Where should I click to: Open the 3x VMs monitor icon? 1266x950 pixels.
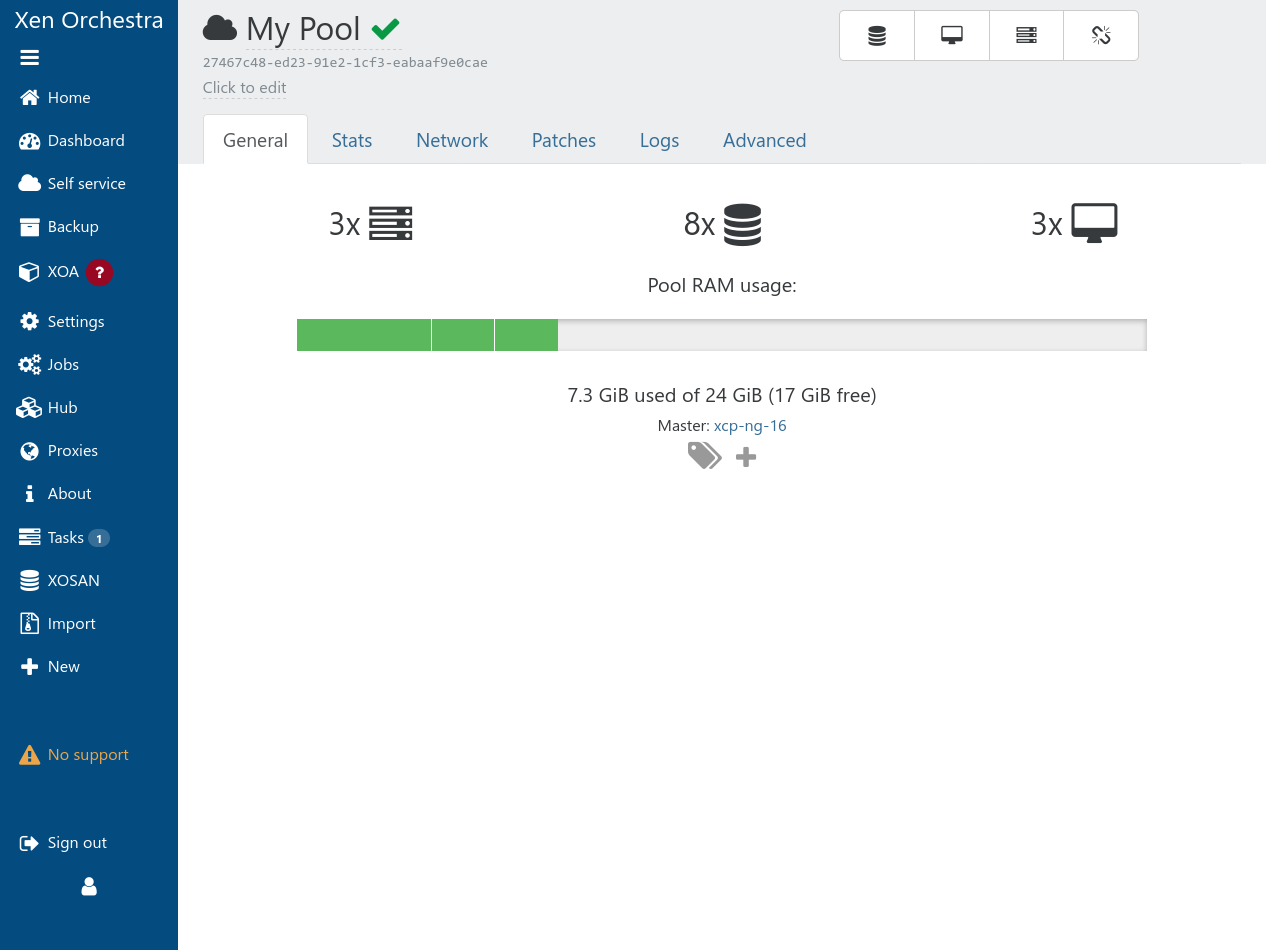tap(1094, 224)
